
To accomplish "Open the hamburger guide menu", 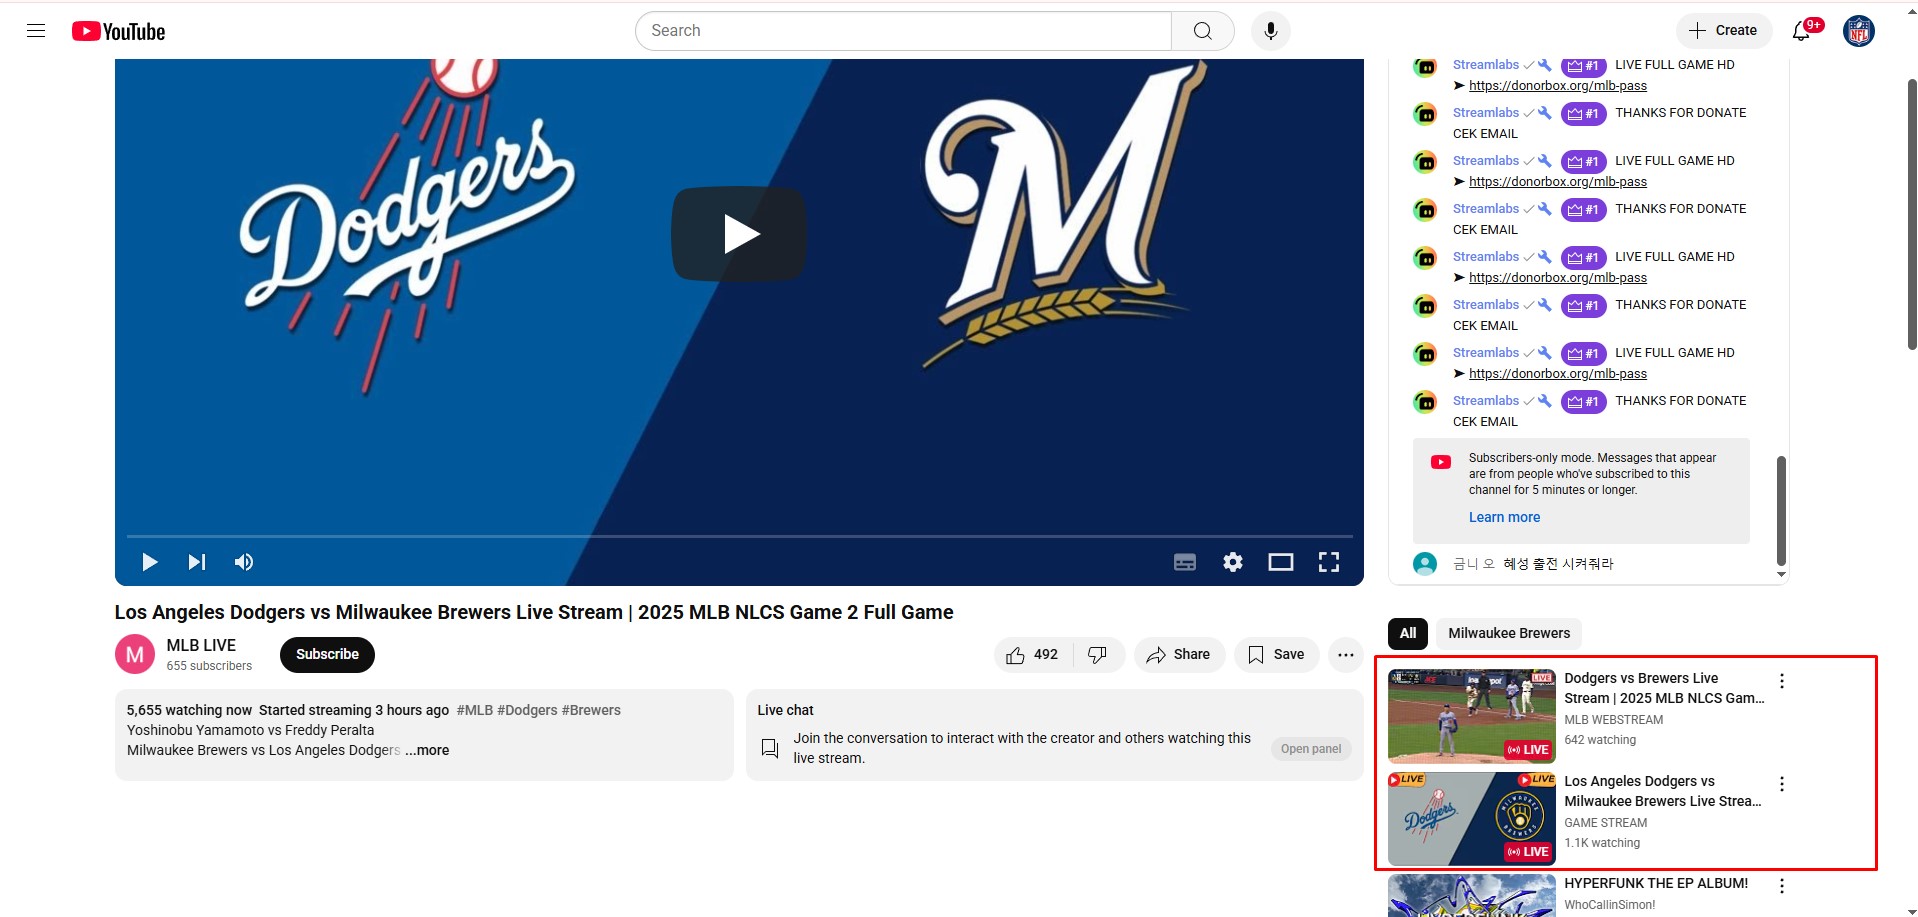I will pos(36,31).
